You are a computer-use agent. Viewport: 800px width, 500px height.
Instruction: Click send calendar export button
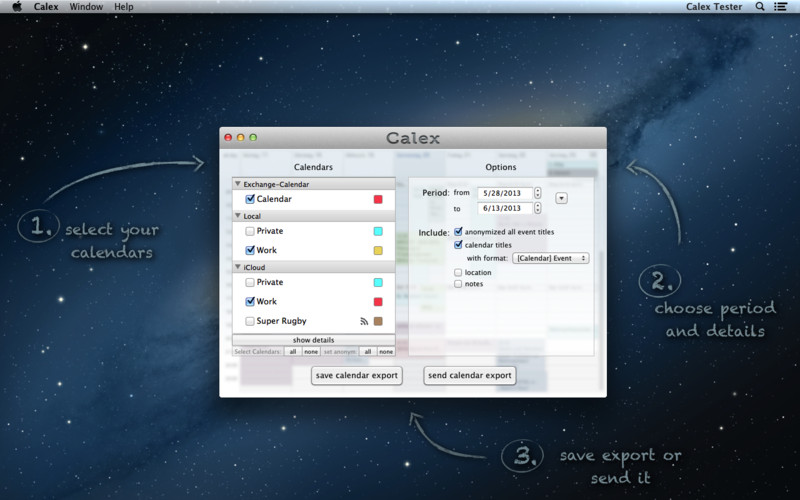[x=469, y=376]
